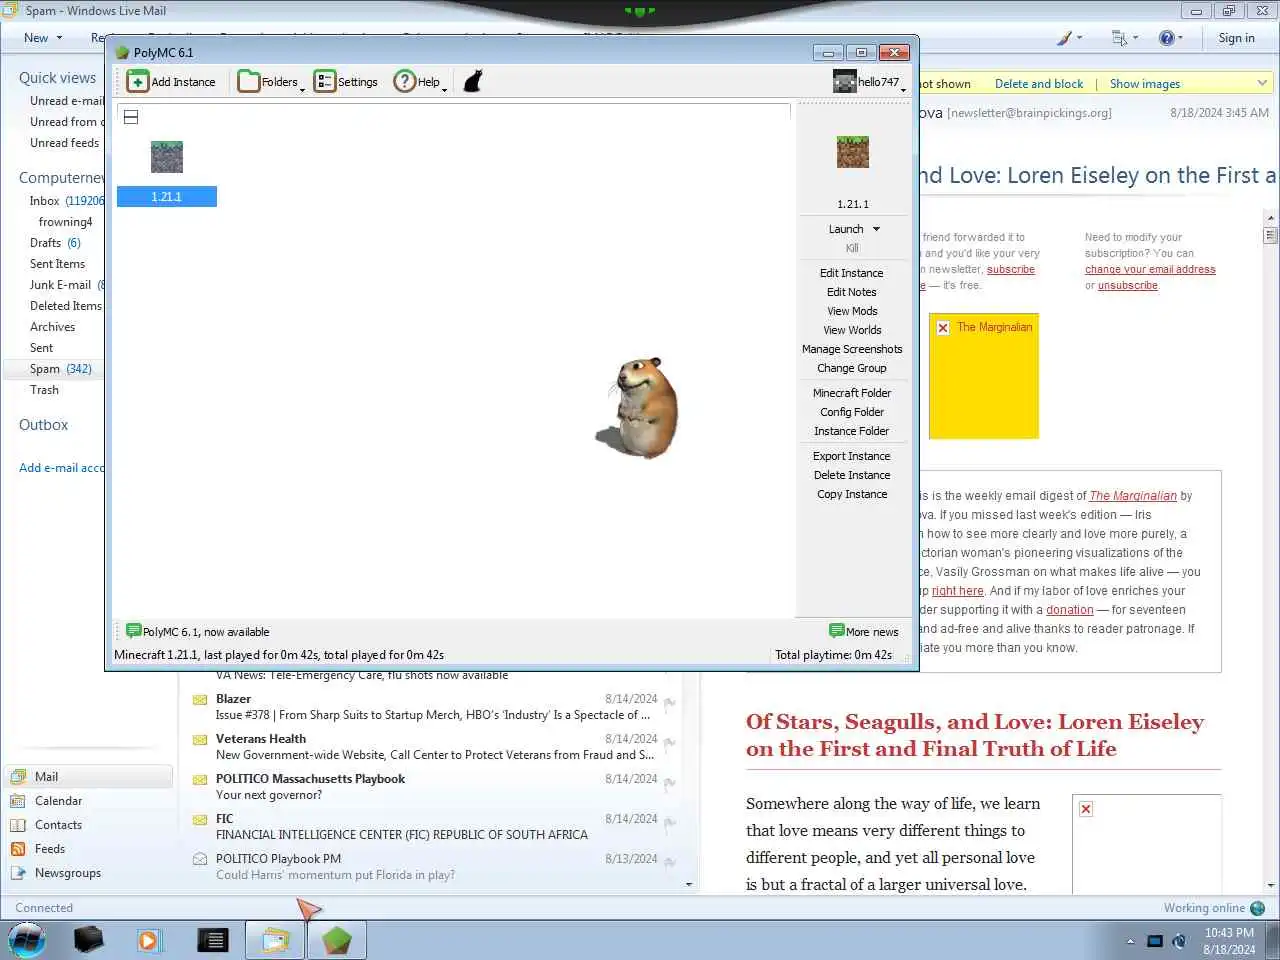Click the grass block icon in the side panel
The image size is (1280, 960).
pos(853,152)
